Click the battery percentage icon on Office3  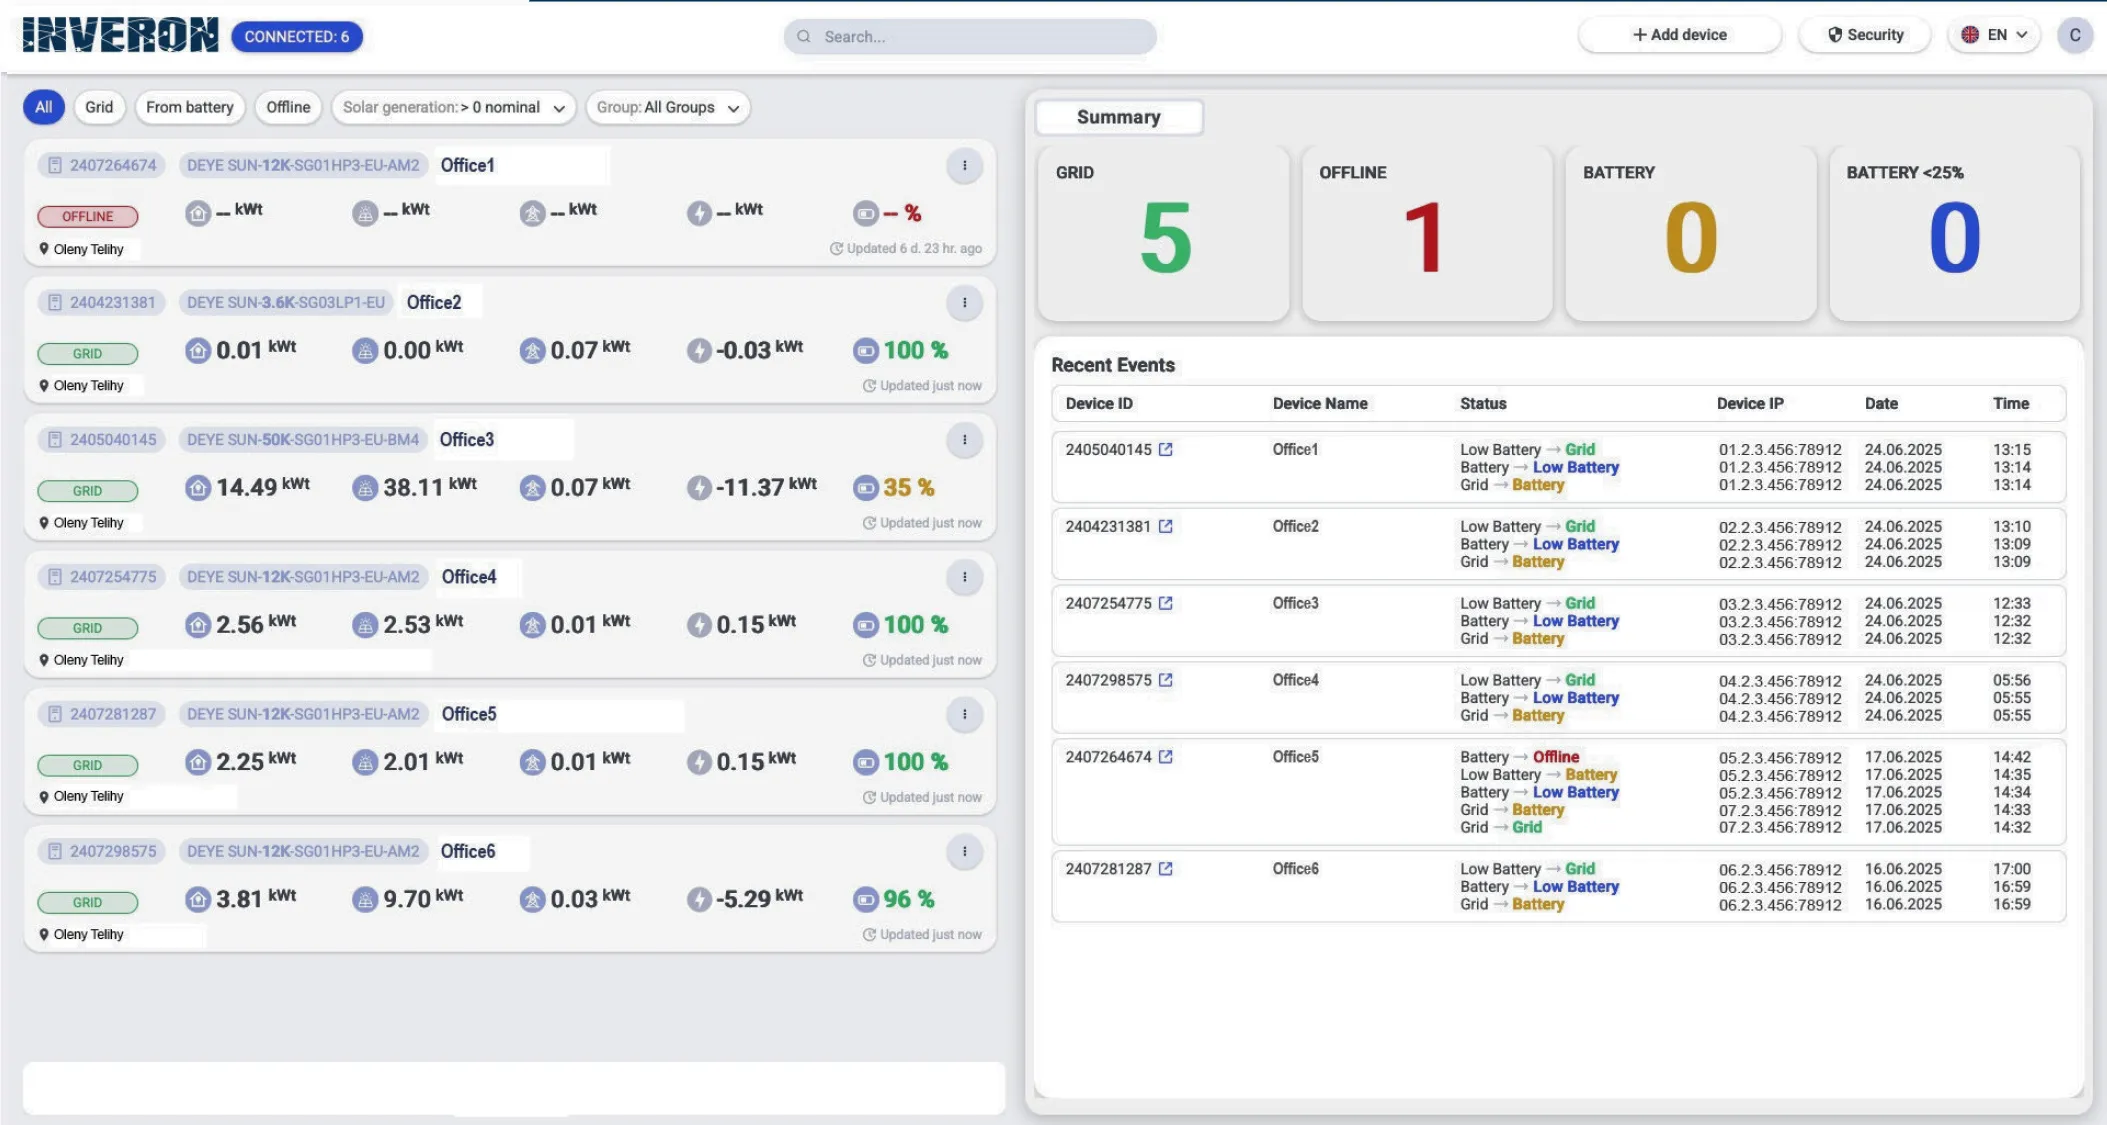pos(865,488)
